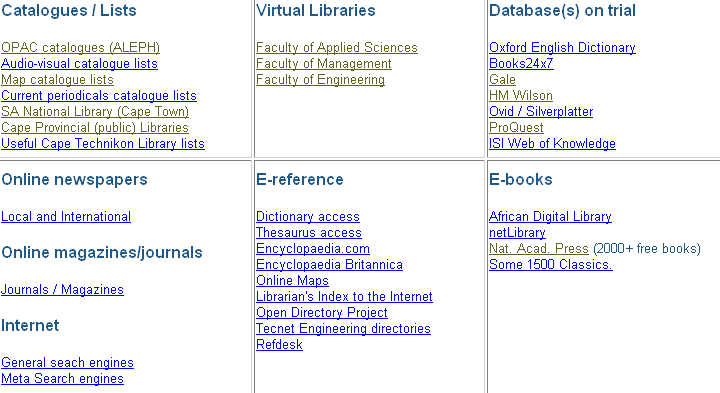Open Encyclopaedia Britannica reference

(x=329, y=265)
